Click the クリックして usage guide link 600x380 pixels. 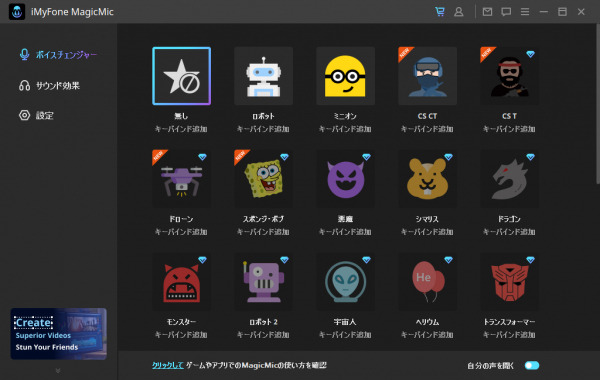coord(168,365)
